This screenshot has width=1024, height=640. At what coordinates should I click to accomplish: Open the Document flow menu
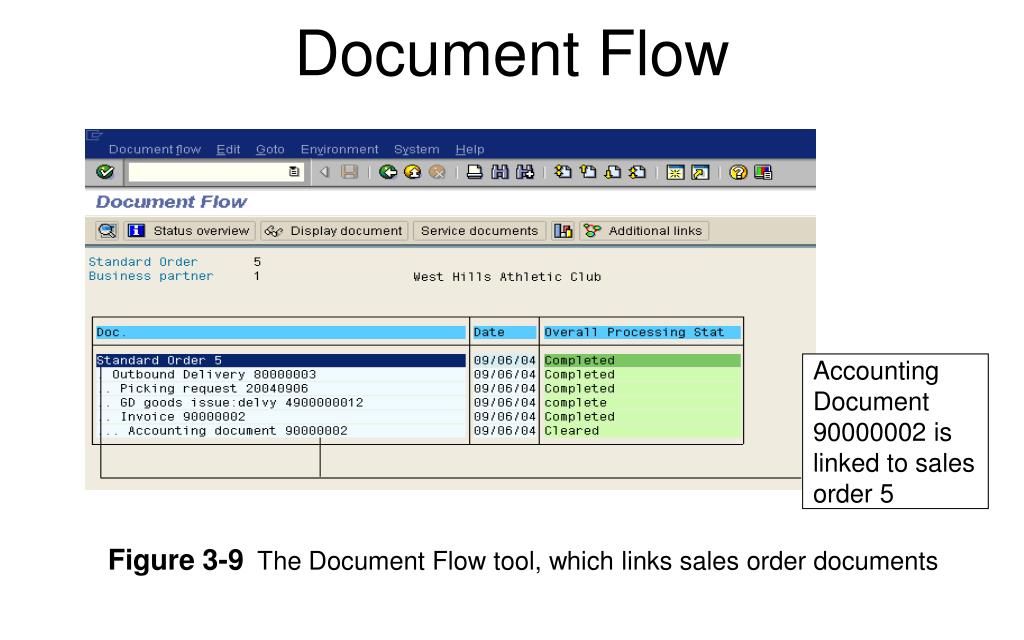(x=155, y=150)
